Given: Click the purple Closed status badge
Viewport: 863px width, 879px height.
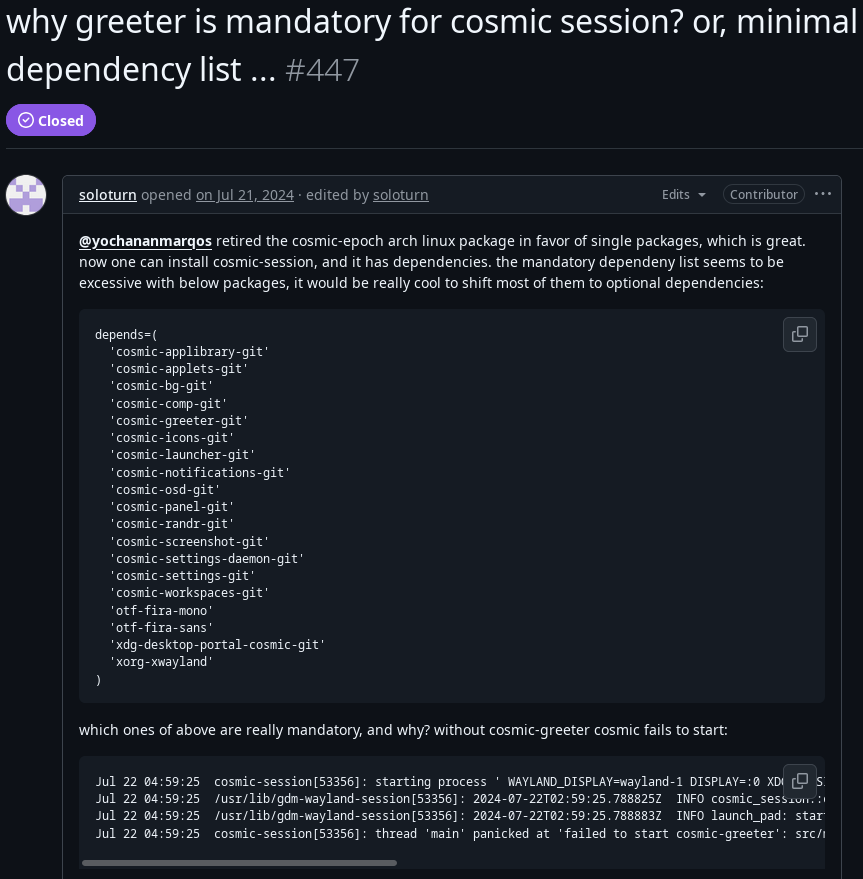Looking at the screenshot, I should pos(50,120).
